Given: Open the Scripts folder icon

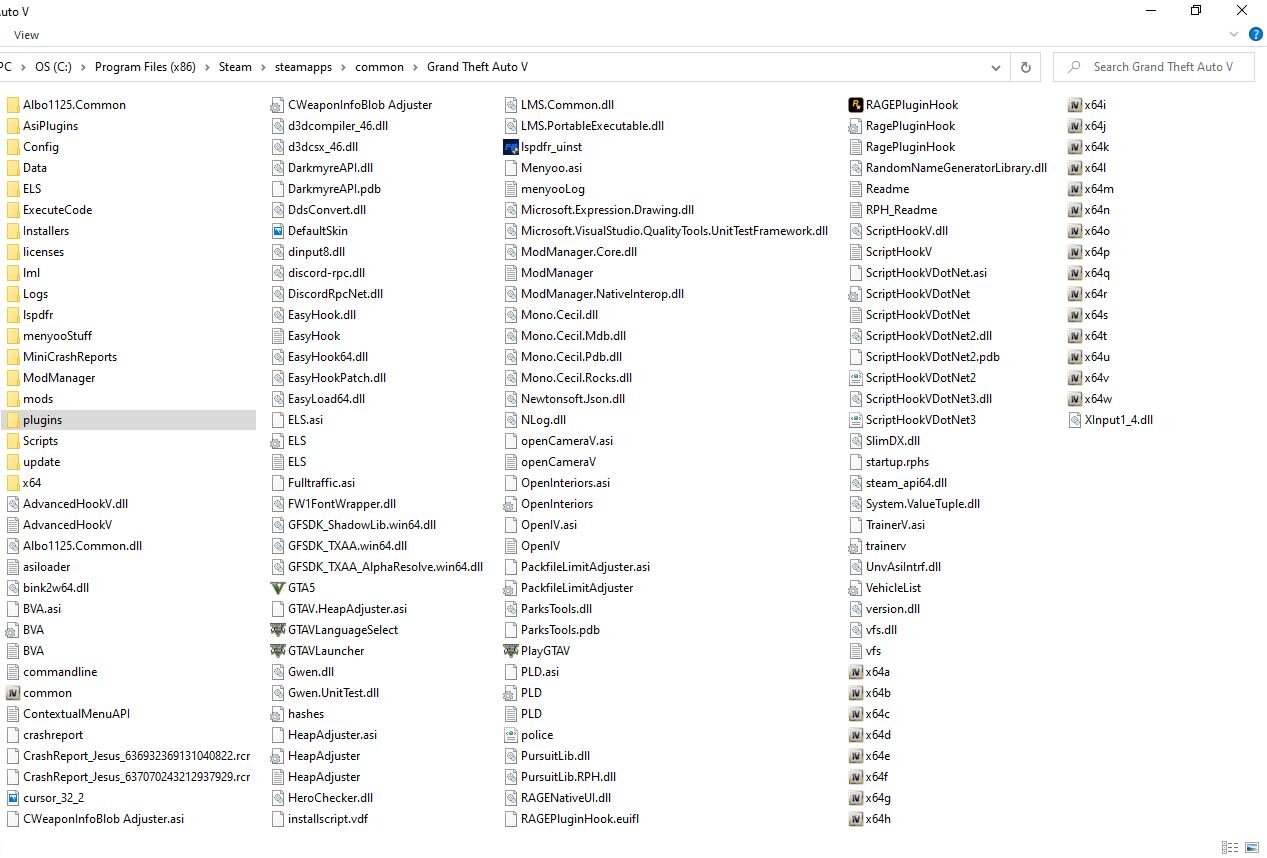Looking at the screenshot, I should [x=13, y=441].
